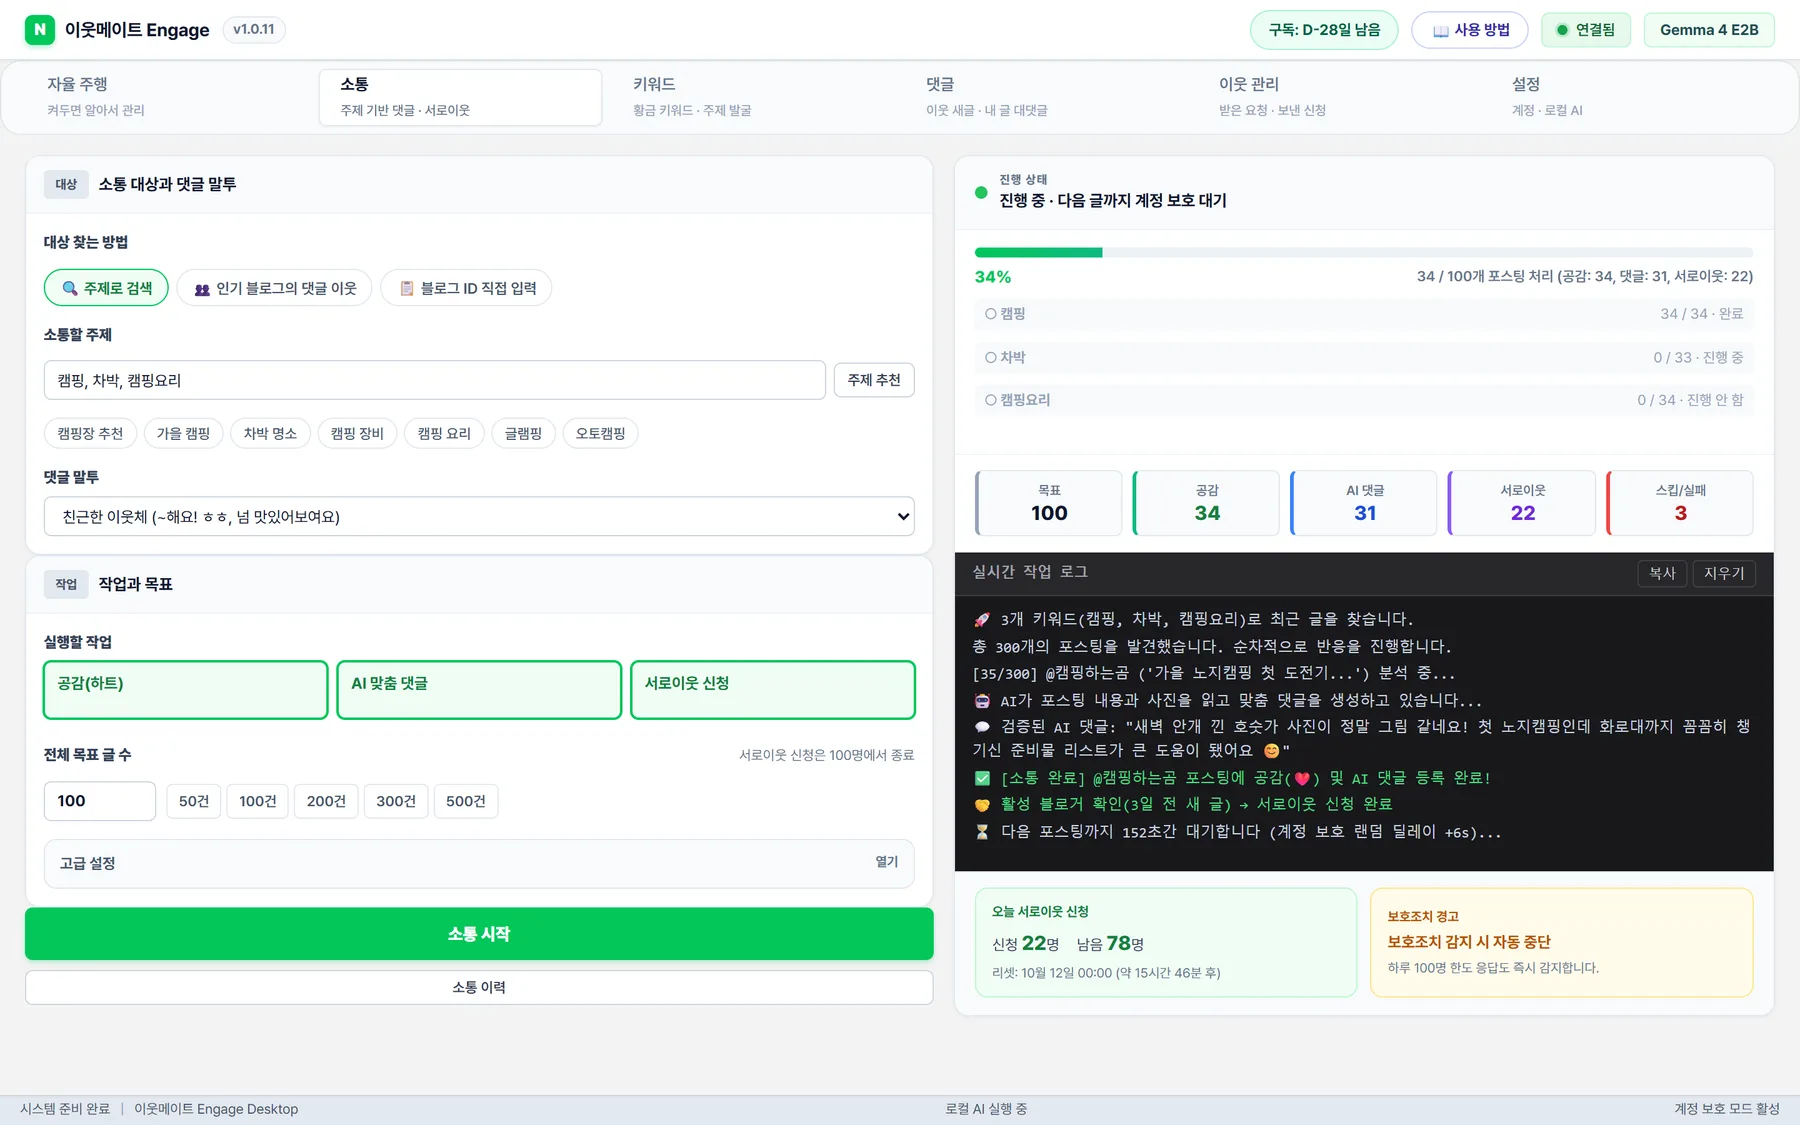Click the hourglass icon in the log

click(x=982, y=832)
